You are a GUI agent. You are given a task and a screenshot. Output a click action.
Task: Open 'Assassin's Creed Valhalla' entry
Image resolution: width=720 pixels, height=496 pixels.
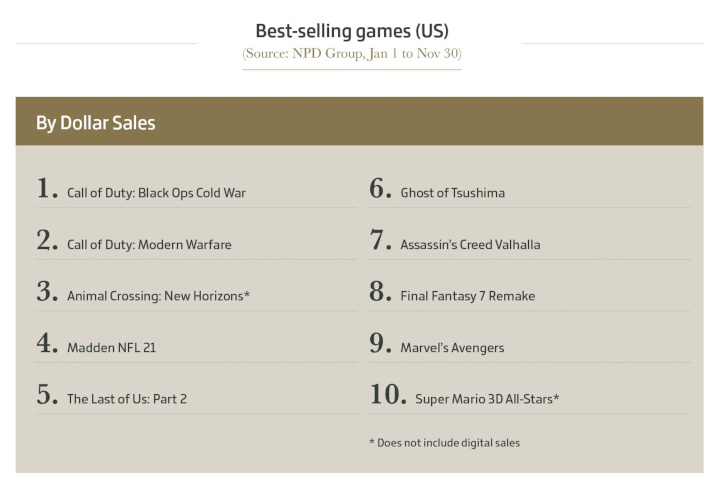coord(470,244)
